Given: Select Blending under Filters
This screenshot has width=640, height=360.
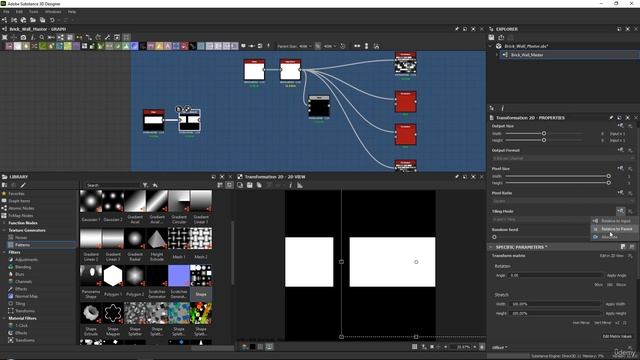Looking at the screenshot, I should tap(23, 267).
